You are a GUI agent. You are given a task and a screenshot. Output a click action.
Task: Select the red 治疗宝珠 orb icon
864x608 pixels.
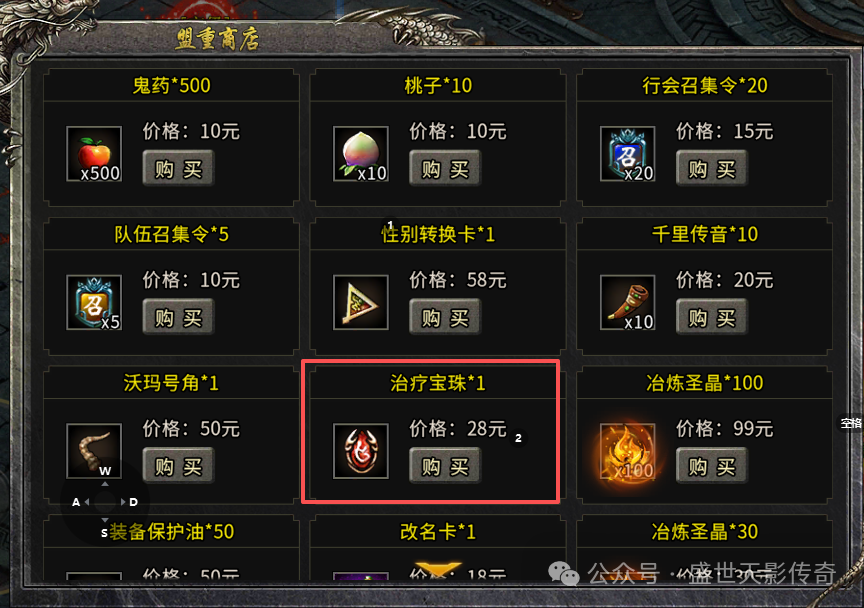point(361,451)
